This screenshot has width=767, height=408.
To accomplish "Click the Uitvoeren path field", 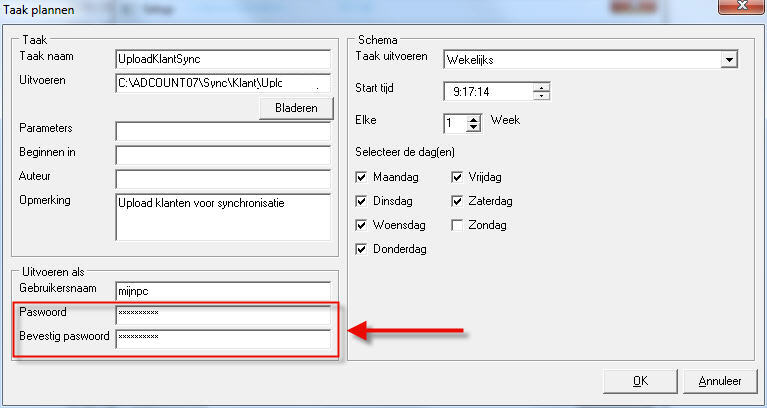I will pyautogui.click(x=223, y=83).
